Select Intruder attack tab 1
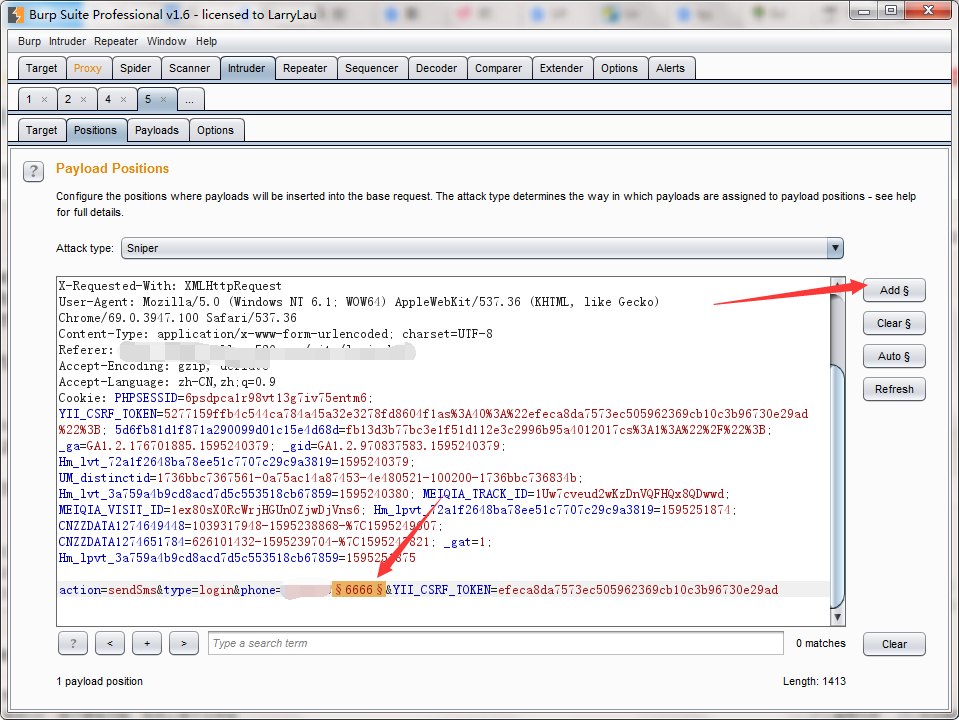Image resolution: width=959 pixels, height=720 pixels. click(29, 99)
